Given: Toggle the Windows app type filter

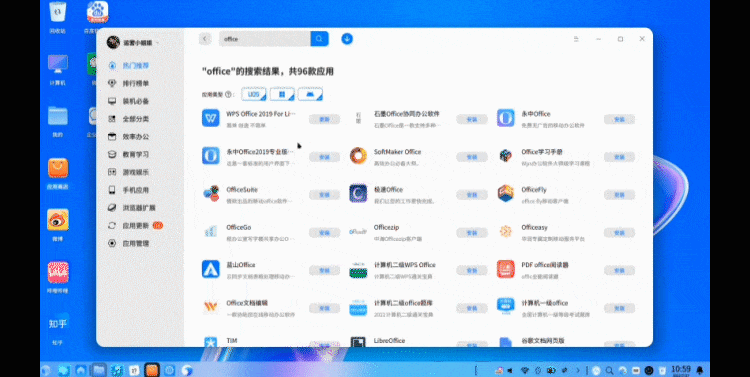Looking at the screenshot, I should pyautogui.click(x=282, y=94).
